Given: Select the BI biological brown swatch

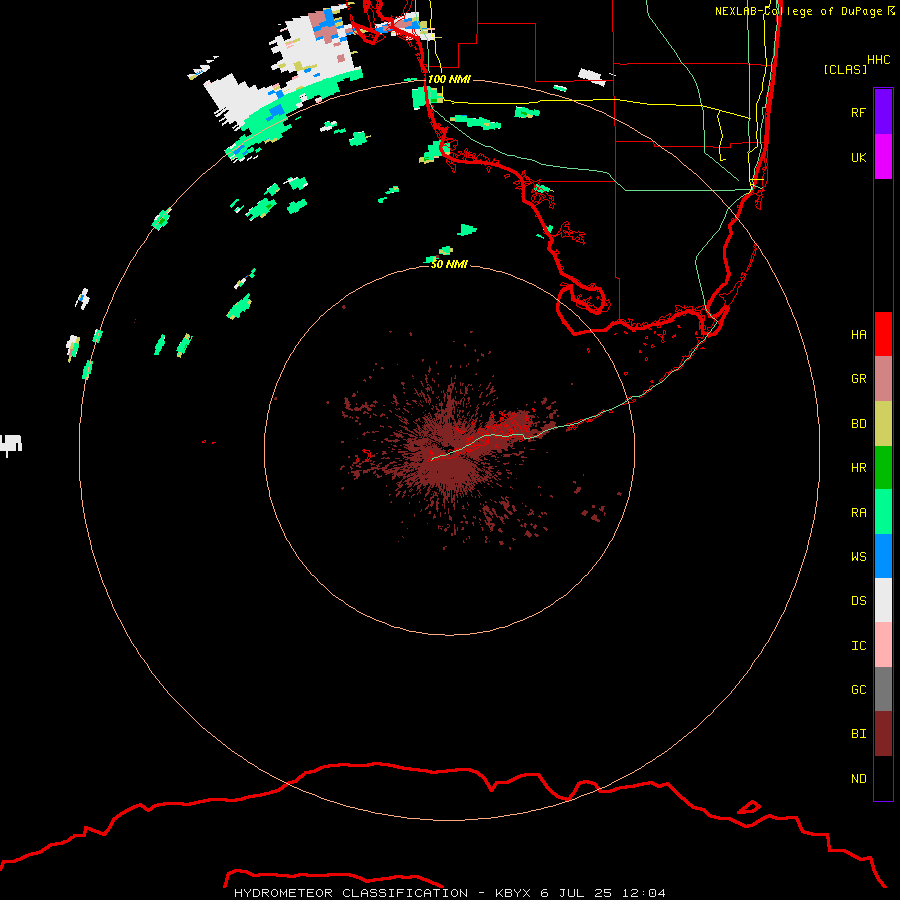Looking at the screenshot, I should tap(883, 734).
